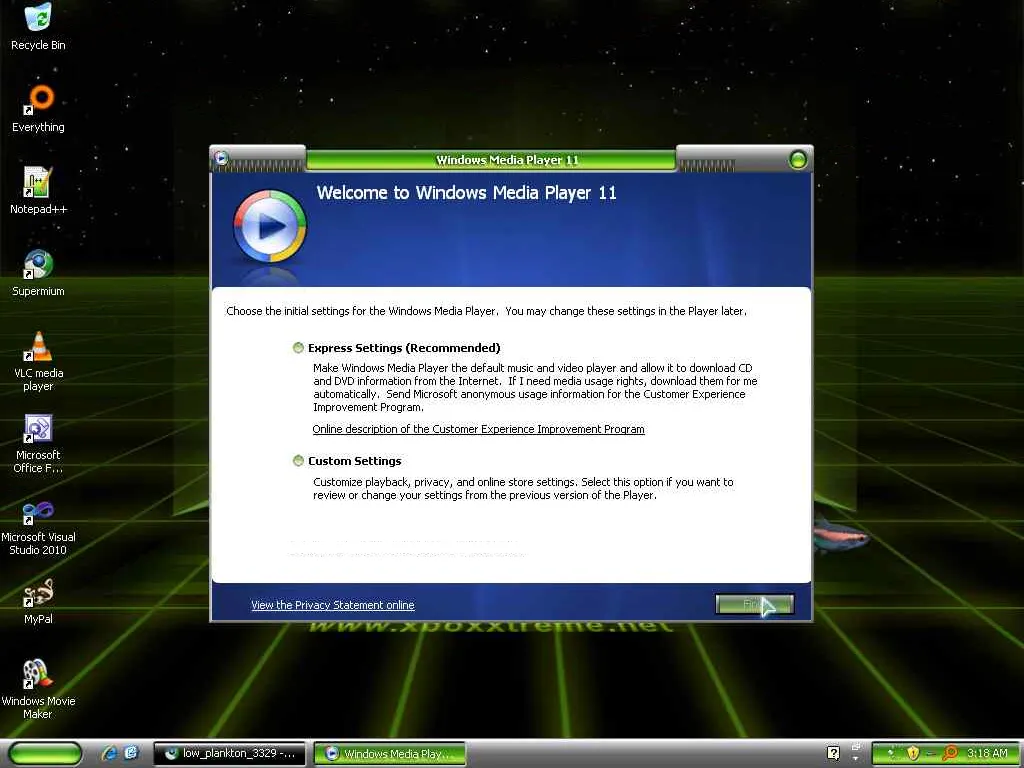The width and height of the screenshot is (1024, 768).
Task: Click the yellow security shield tray icon
Action: click(x=913, y=753)
